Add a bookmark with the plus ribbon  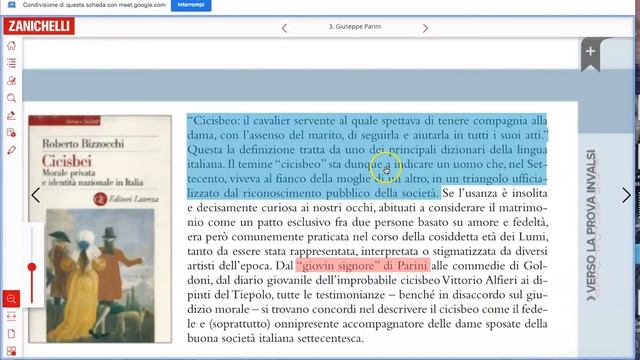(590, 53)
